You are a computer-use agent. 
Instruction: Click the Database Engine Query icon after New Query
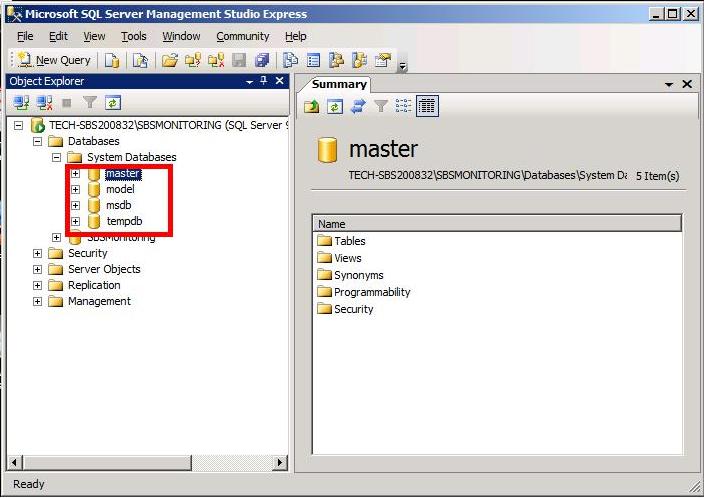click(x=112, y=60)
